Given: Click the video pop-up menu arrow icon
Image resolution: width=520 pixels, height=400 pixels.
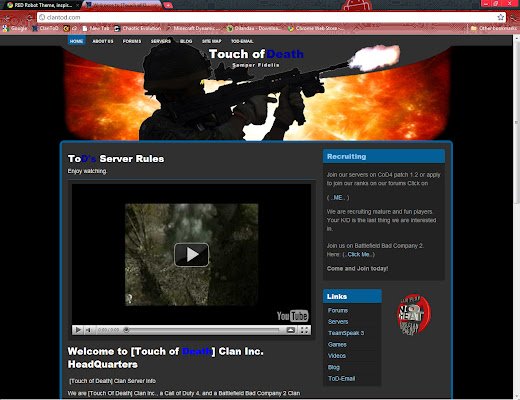Looking at the screenshot, I should [x=291, y=330].
